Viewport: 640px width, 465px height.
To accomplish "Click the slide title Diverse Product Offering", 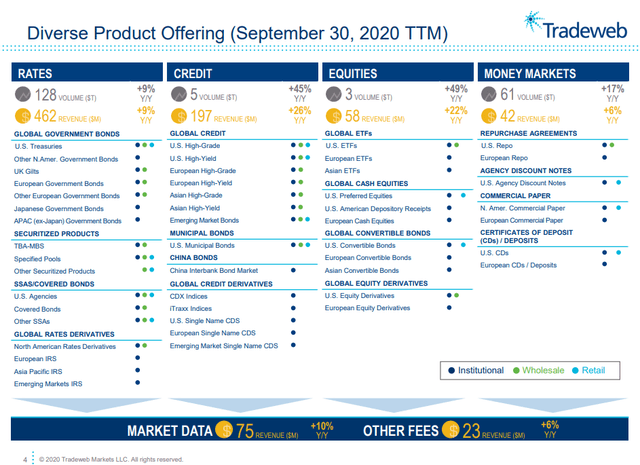I will (x=237, y=33).
